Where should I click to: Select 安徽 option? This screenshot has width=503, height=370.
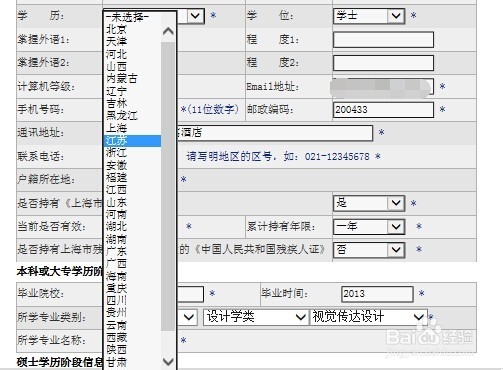(x=133, y=165)
